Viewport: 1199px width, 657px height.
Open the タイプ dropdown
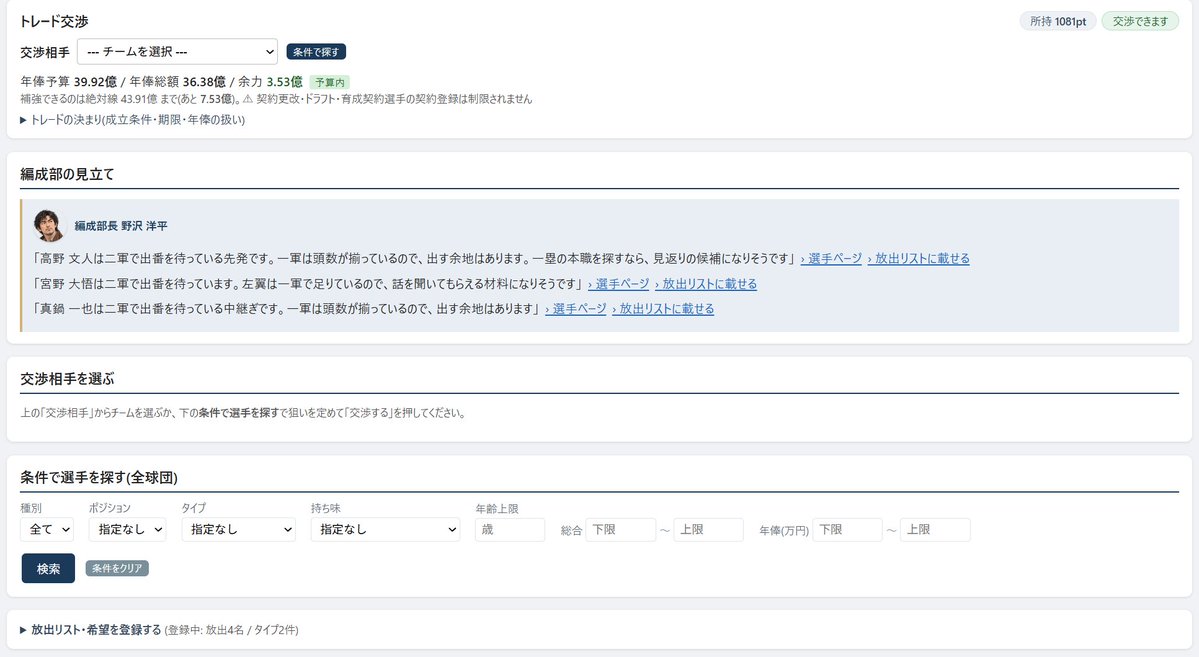click(x=239, y=529)
